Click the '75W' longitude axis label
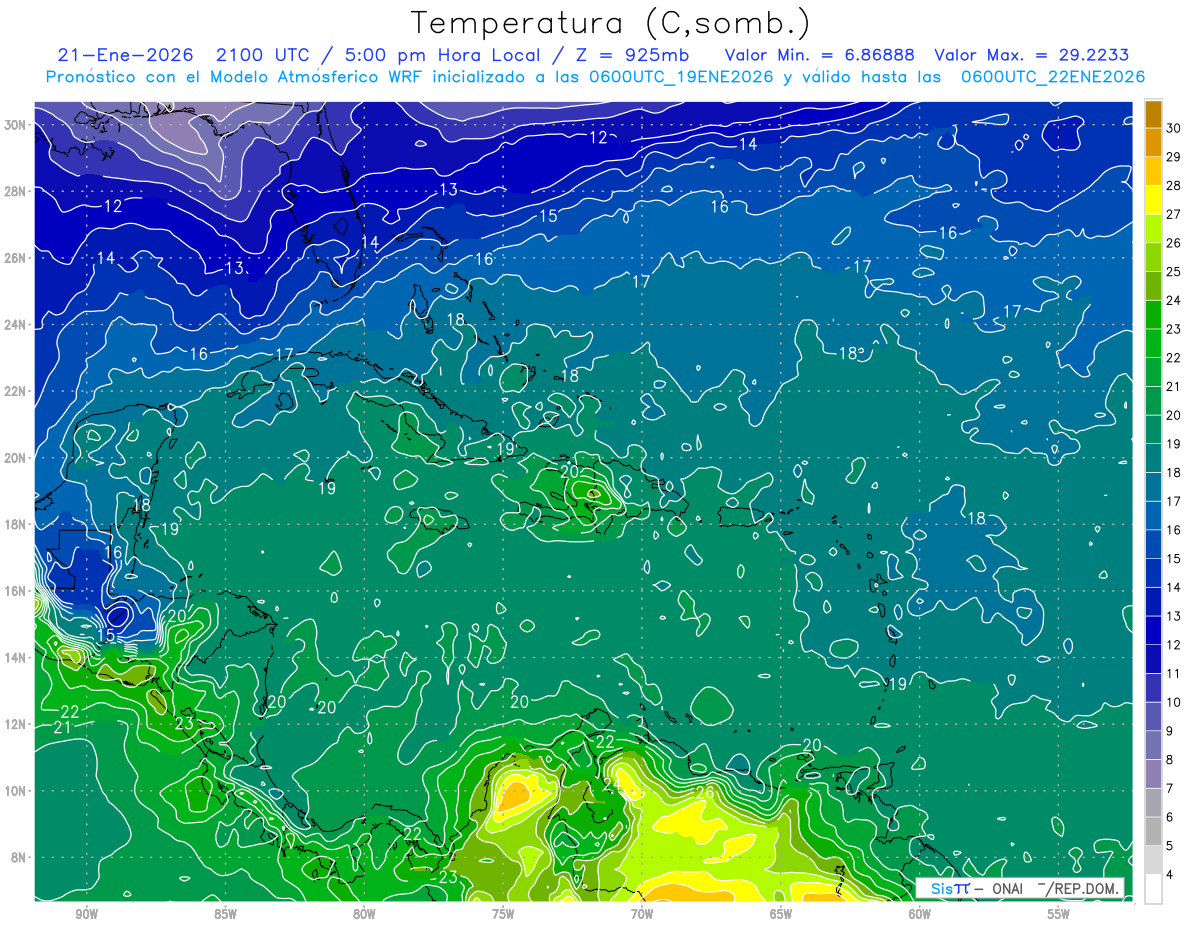1200x927 pixels. pos(503,914)
